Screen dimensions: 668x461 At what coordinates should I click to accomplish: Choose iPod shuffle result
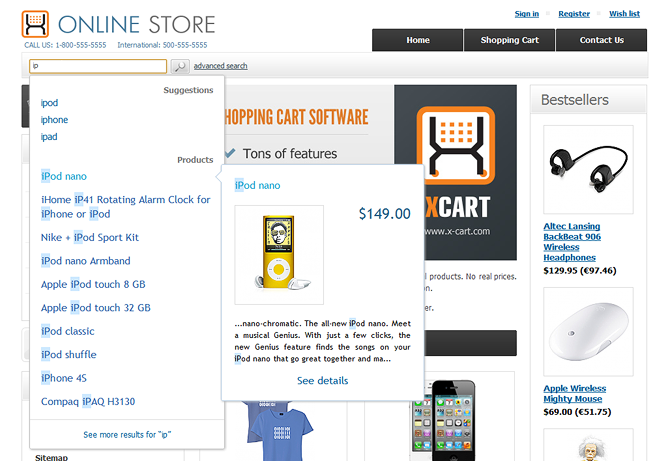(x=69, y=354)
